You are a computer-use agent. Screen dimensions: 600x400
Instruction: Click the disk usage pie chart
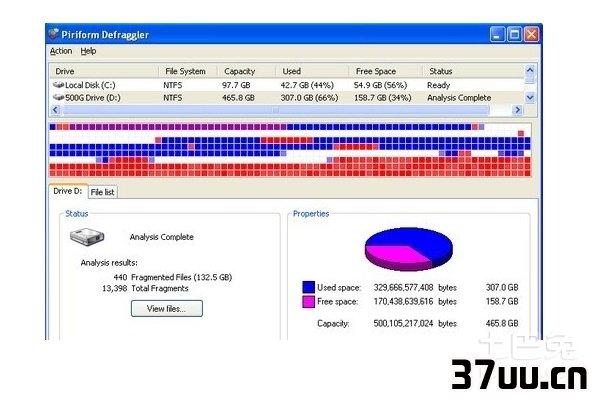coord(409,248)
